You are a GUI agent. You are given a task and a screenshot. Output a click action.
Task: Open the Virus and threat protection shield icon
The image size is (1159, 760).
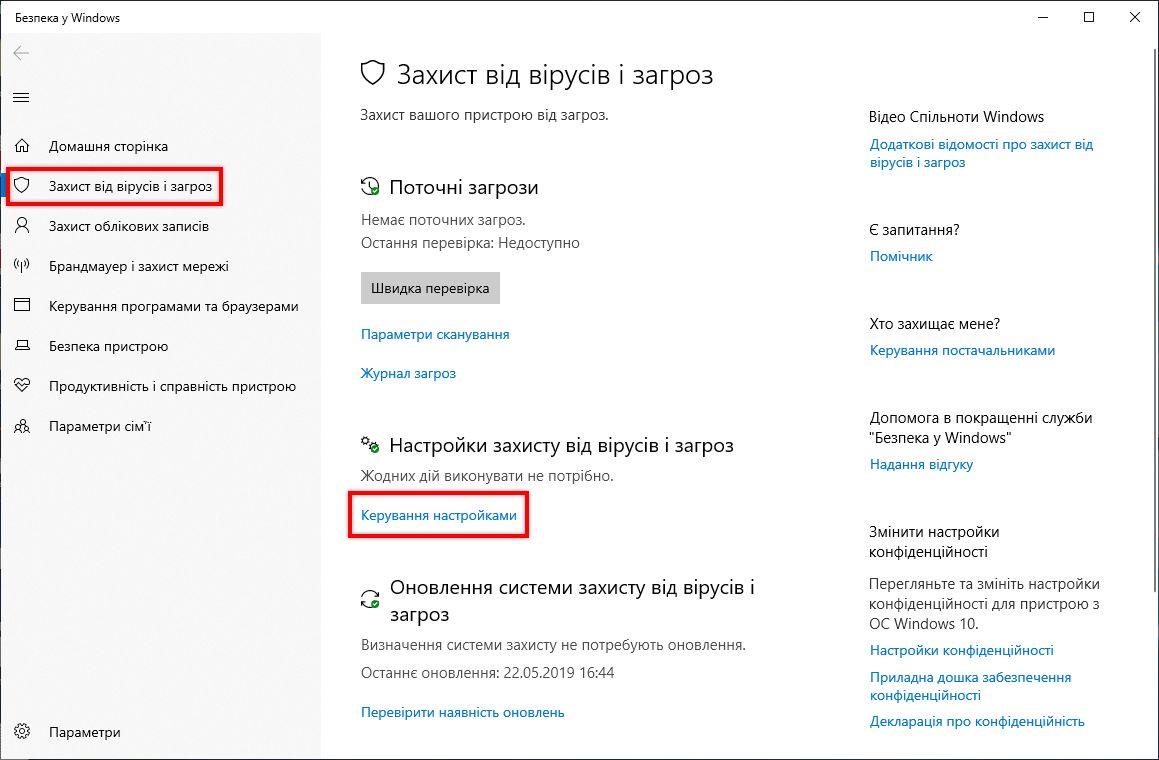pyautogui.click(x=24, y=186)
